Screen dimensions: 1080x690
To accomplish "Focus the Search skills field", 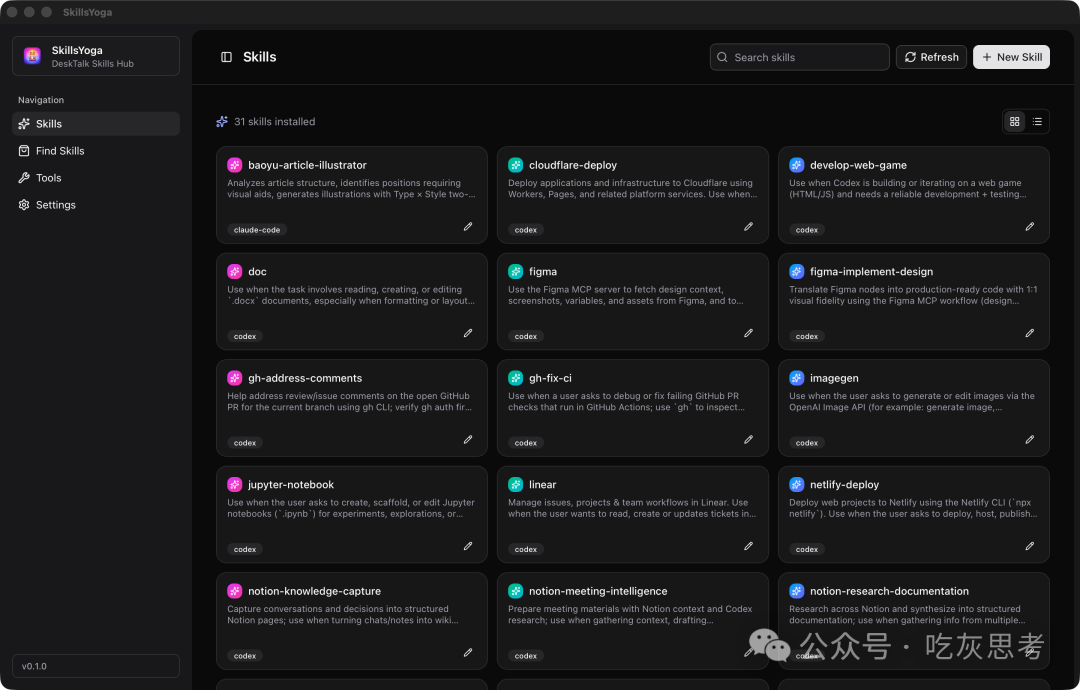I will coord(800,57).
